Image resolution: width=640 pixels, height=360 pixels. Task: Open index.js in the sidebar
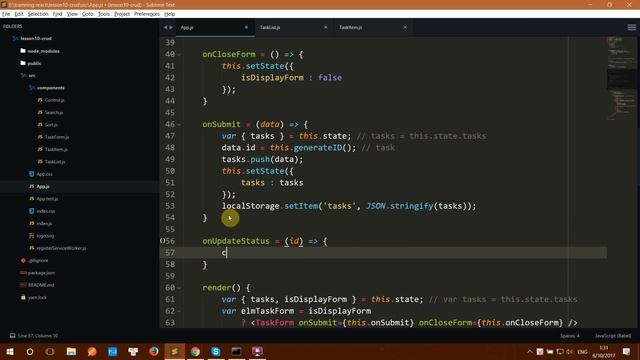coord(44,223)
